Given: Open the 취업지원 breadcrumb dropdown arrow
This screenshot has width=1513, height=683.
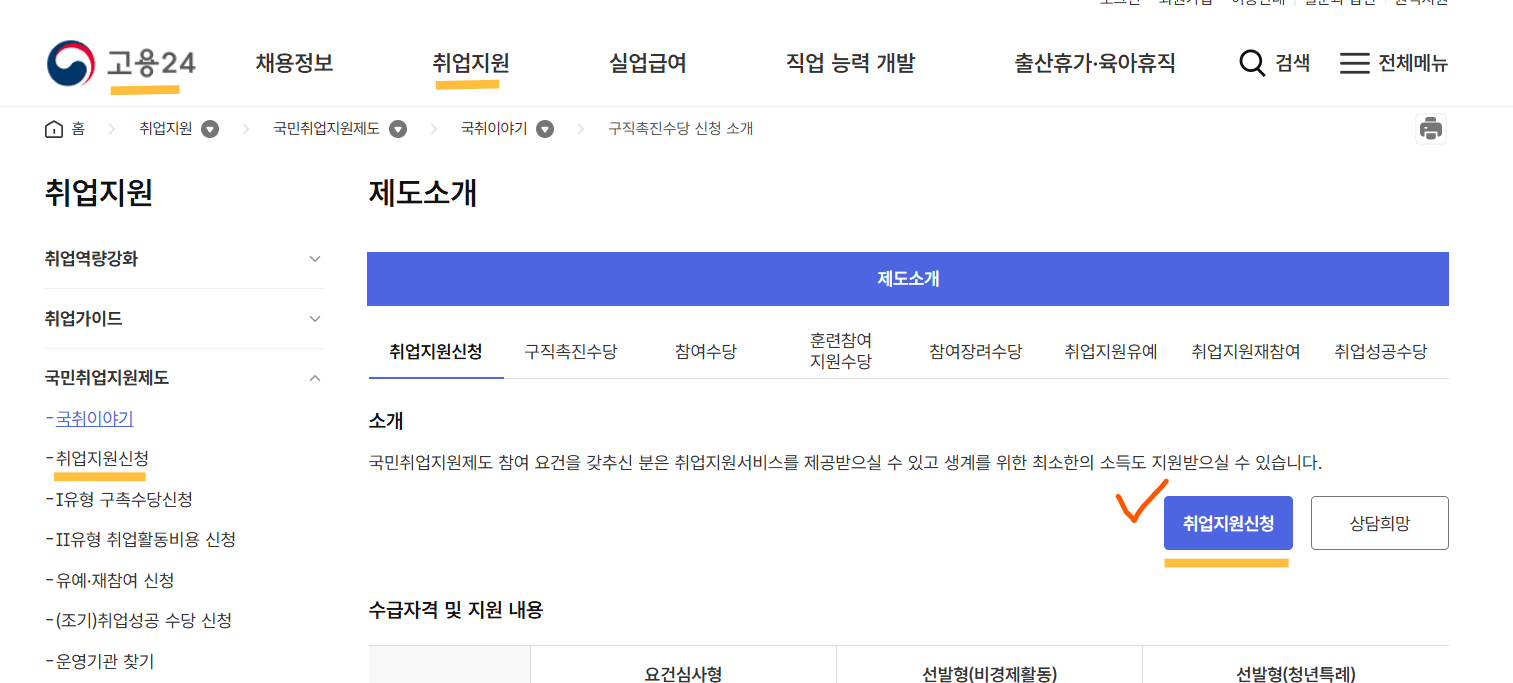Looking at the screenshot, I should (209, 128).
